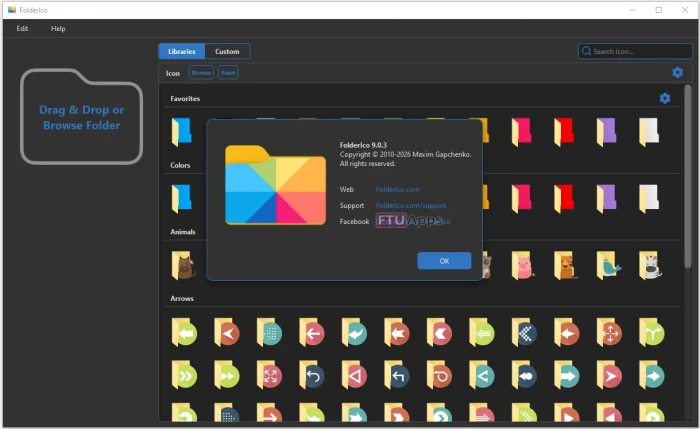
Task: Select the four-way move arrows folder icon
Action: [x=607, y=333]
